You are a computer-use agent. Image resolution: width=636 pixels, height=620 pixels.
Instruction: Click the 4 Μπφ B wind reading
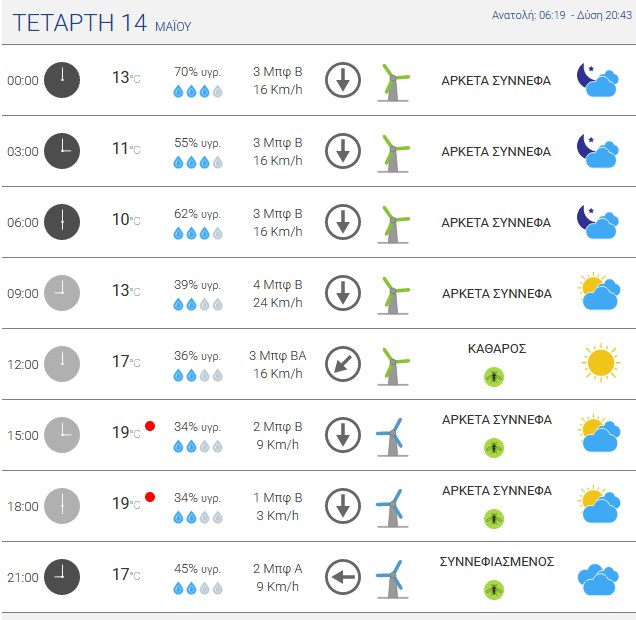tap(278, 285)
